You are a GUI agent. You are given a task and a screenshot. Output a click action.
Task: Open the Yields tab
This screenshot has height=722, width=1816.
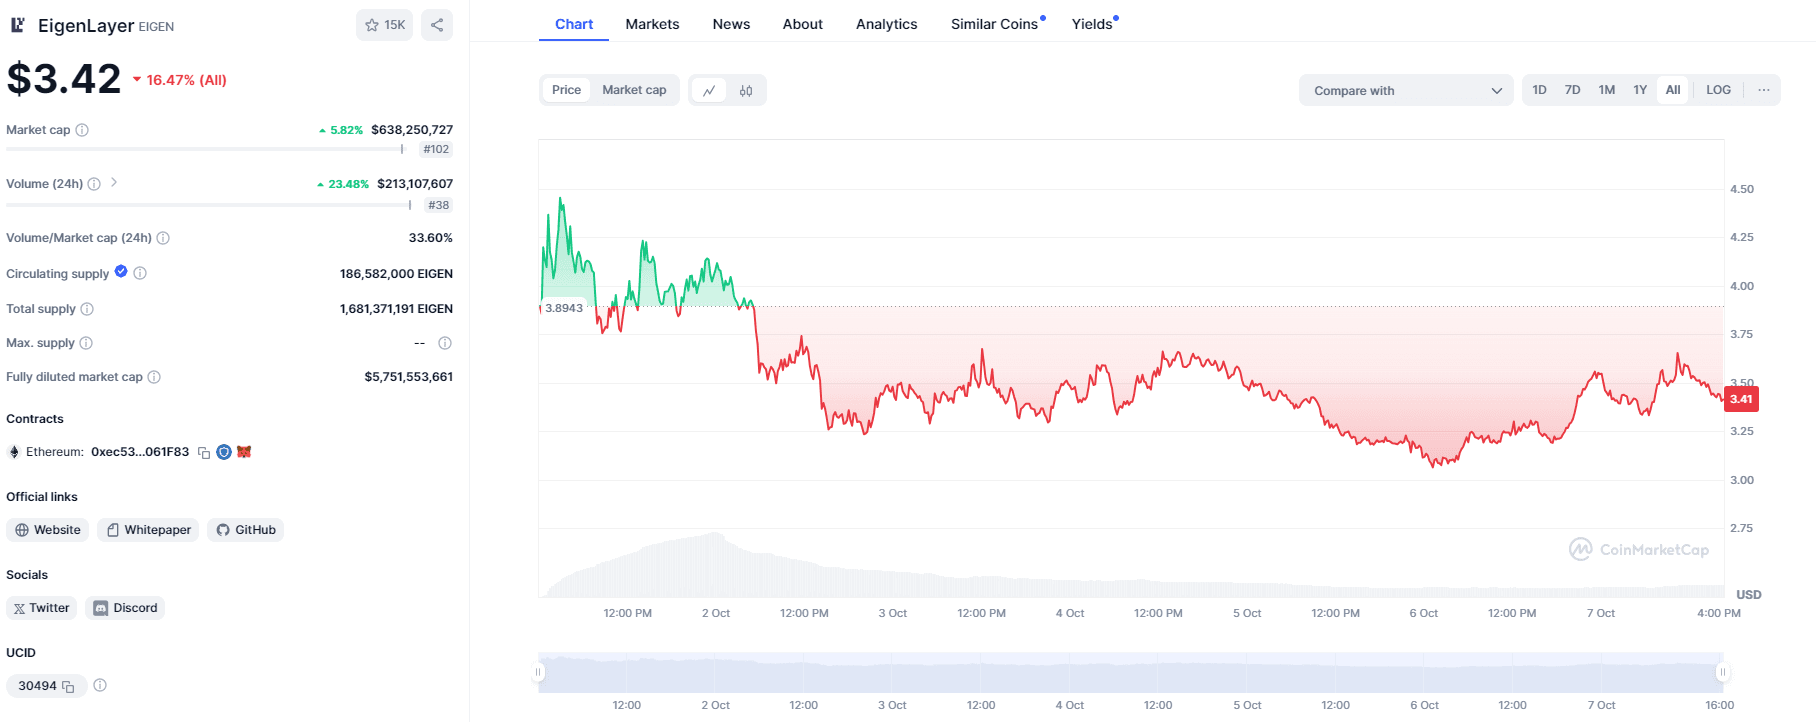(1093, 24)
